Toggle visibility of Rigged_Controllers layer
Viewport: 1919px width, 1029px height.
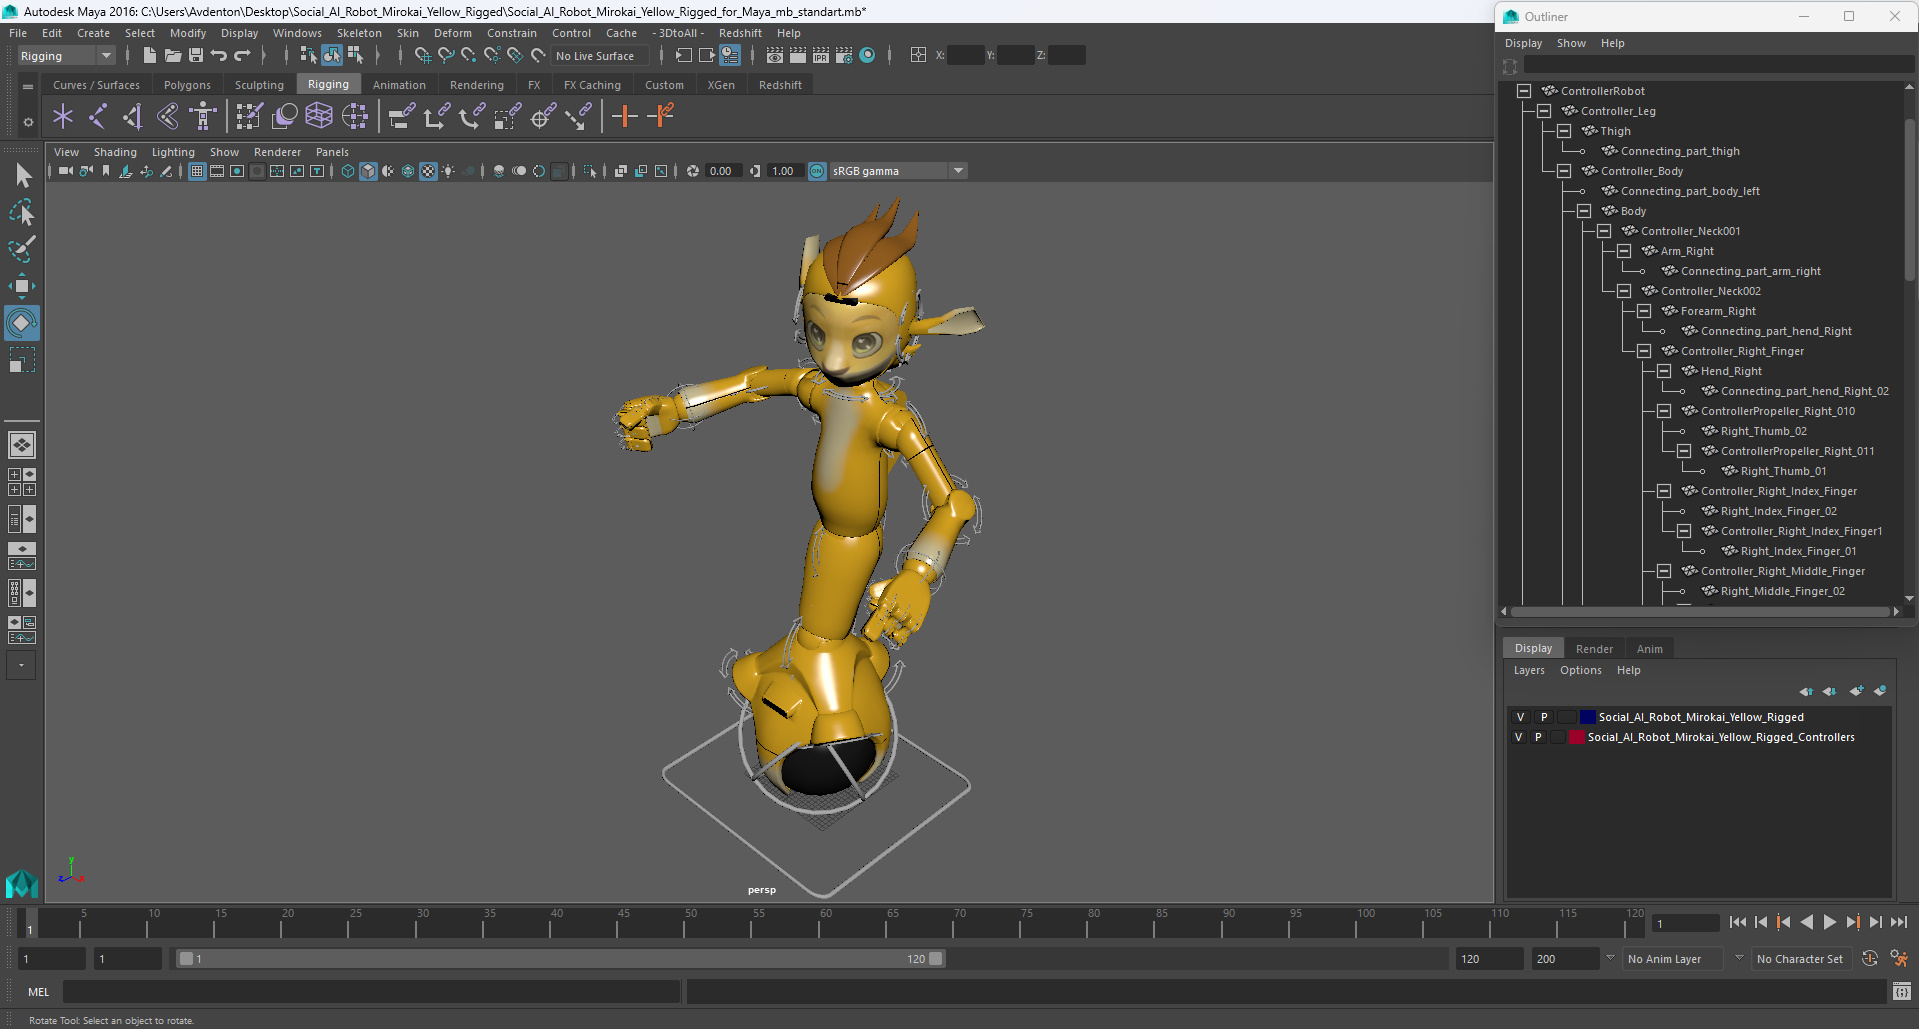[1519, 737]
